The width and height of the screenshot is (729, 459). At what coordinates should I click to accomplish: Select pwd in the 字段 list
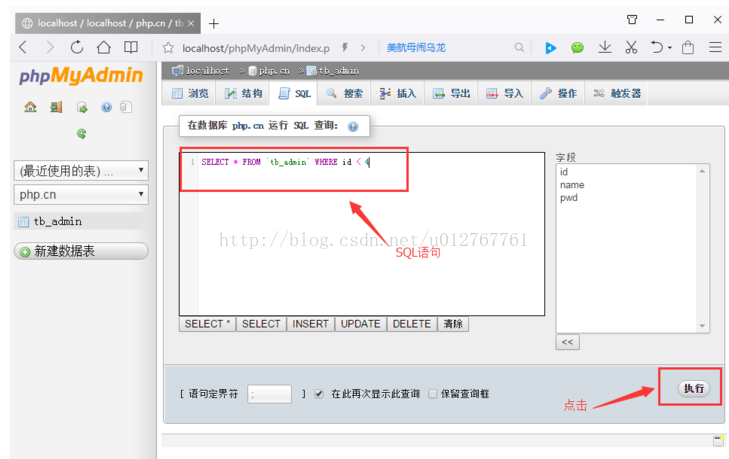point(569,198)
